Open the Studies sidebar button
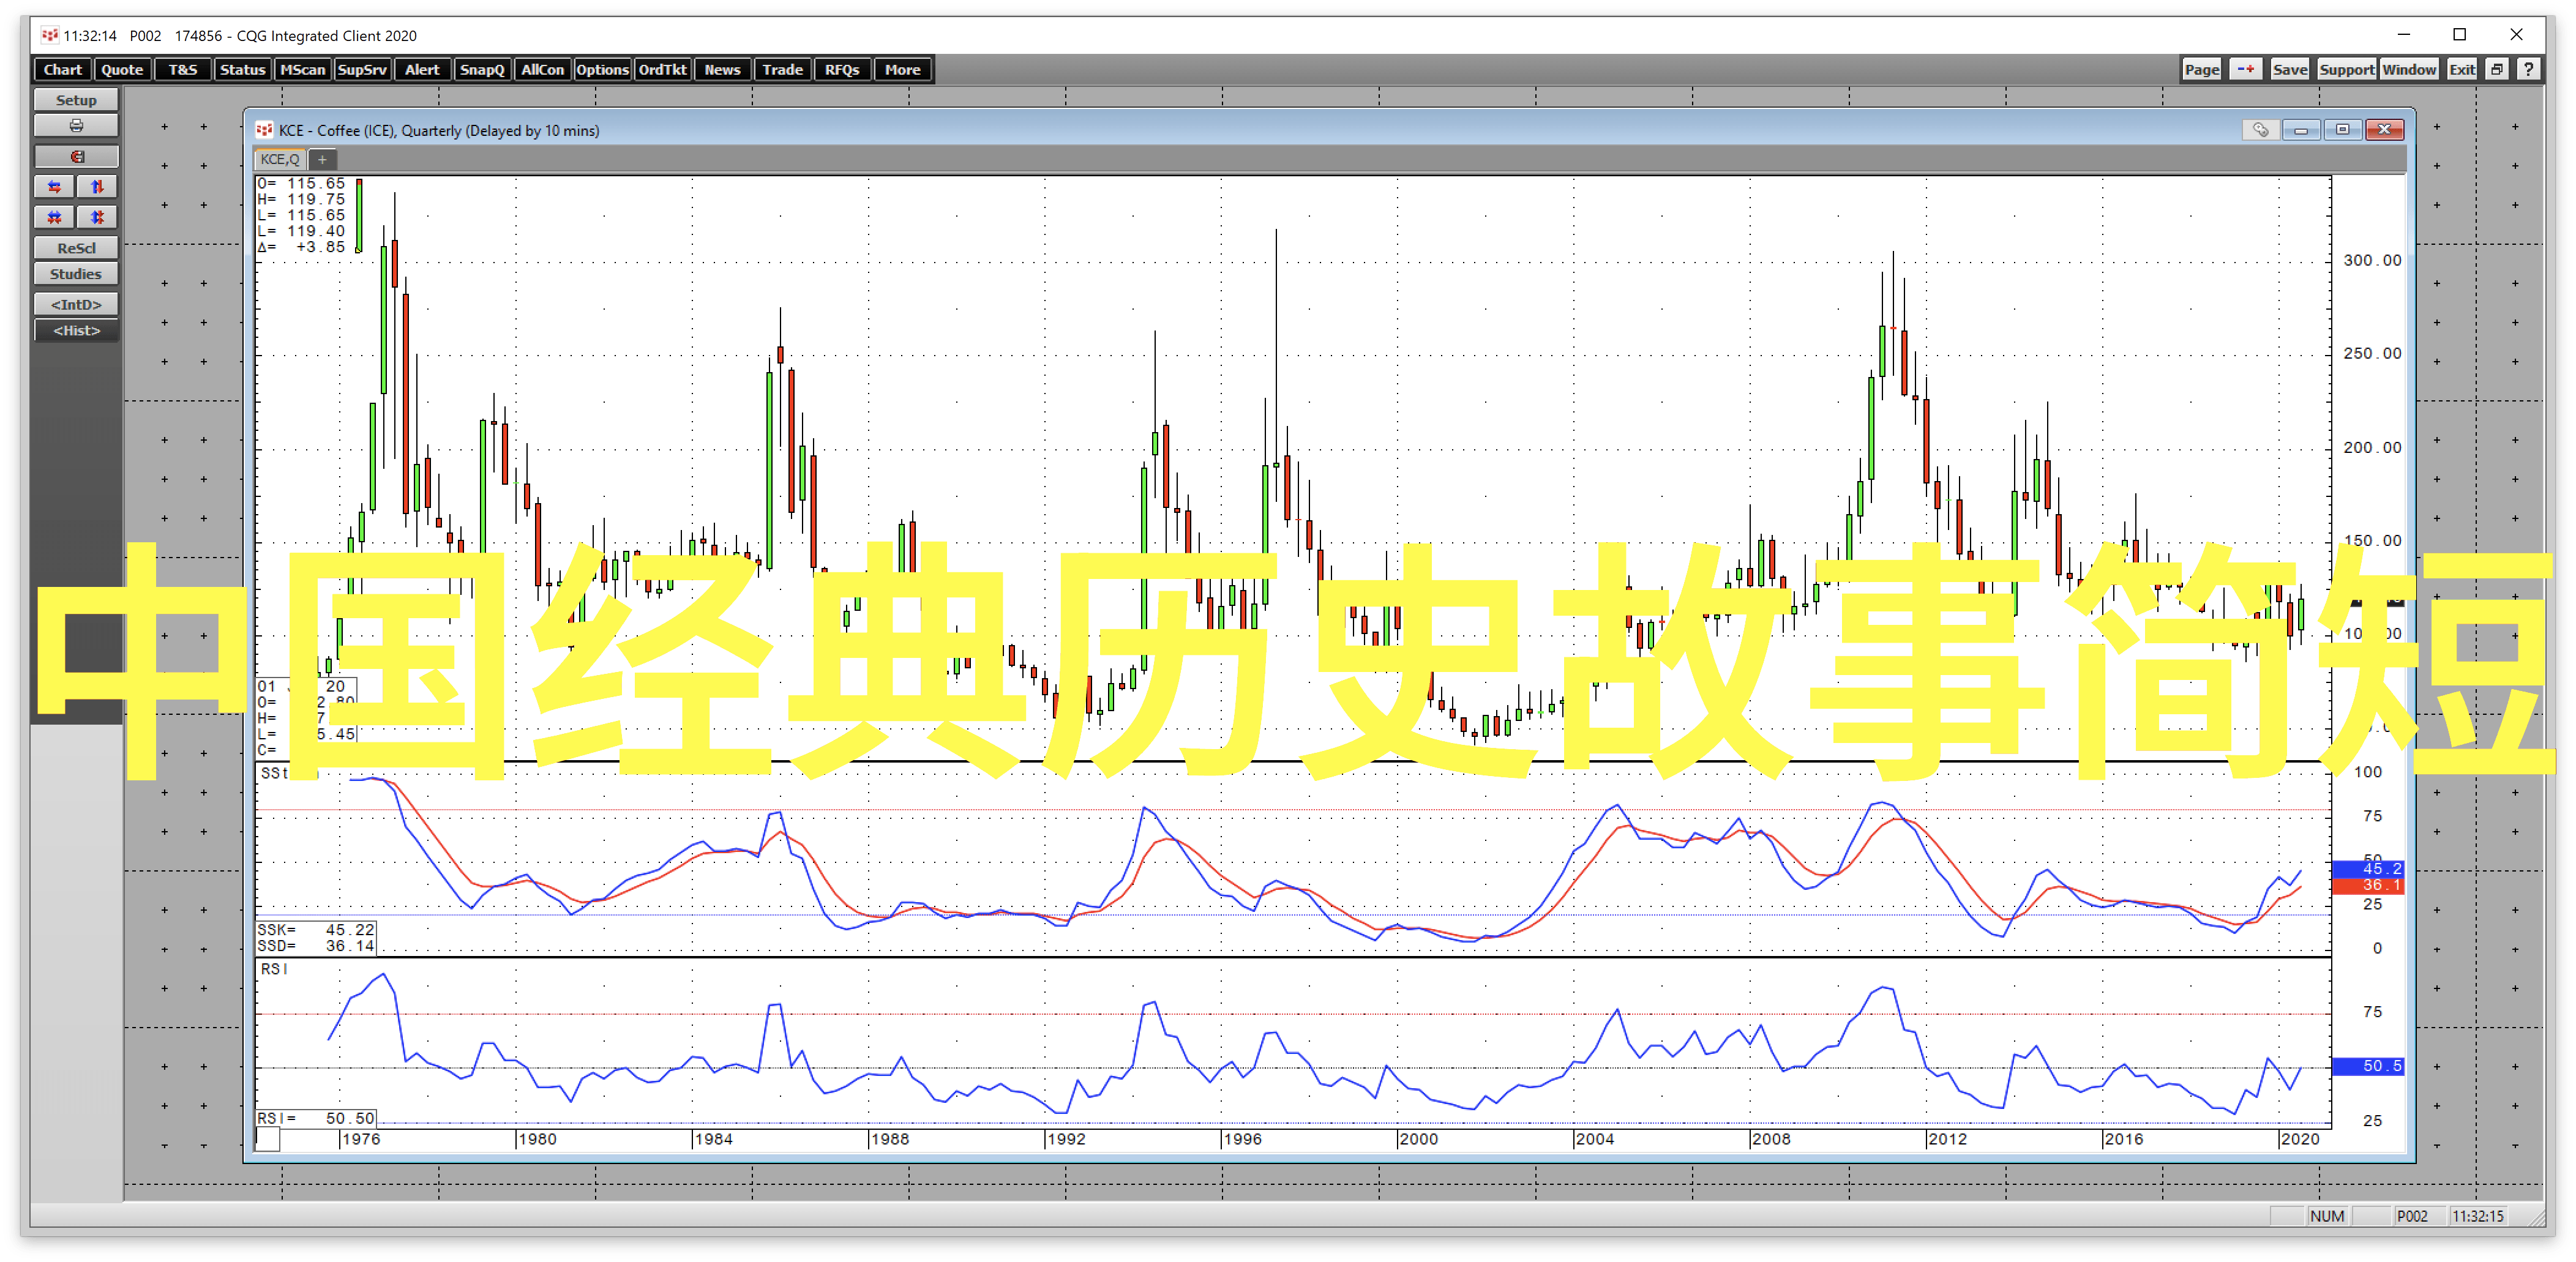Screen dimensions: 2576x1262 (x=76, y=274)
